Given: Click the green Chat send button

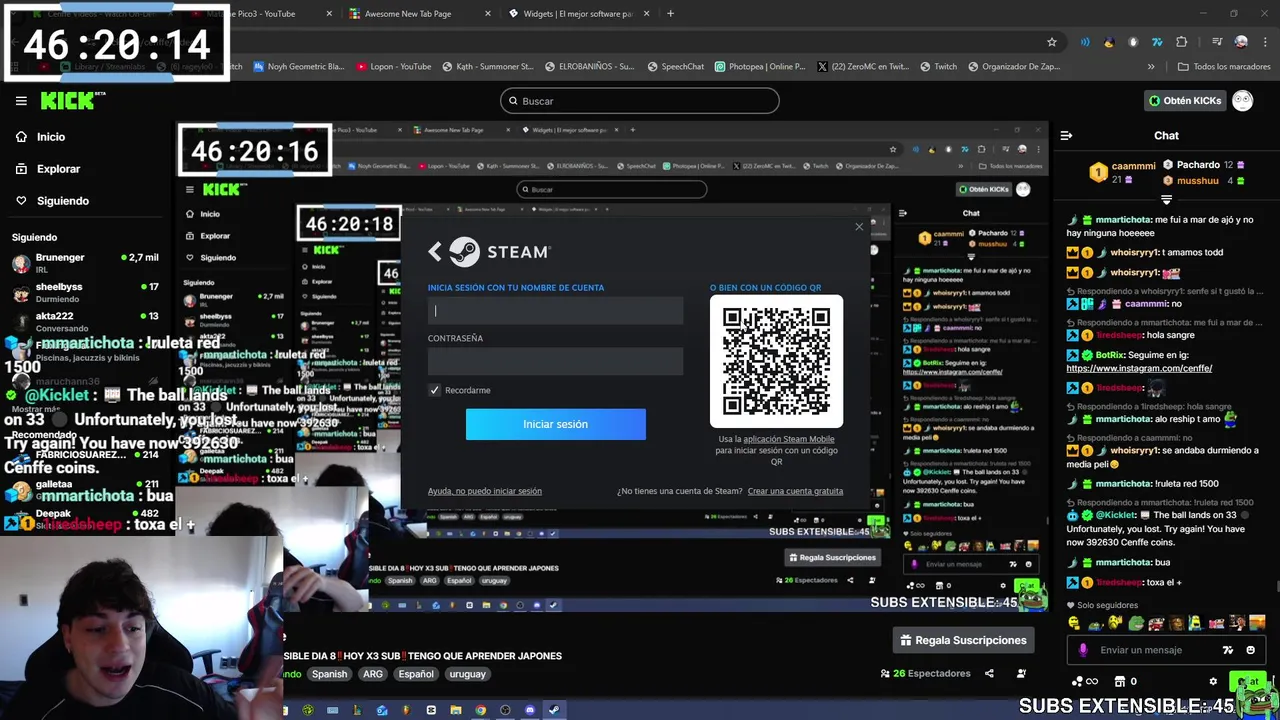Looking at the screenshot, I should click(1248, 681).
